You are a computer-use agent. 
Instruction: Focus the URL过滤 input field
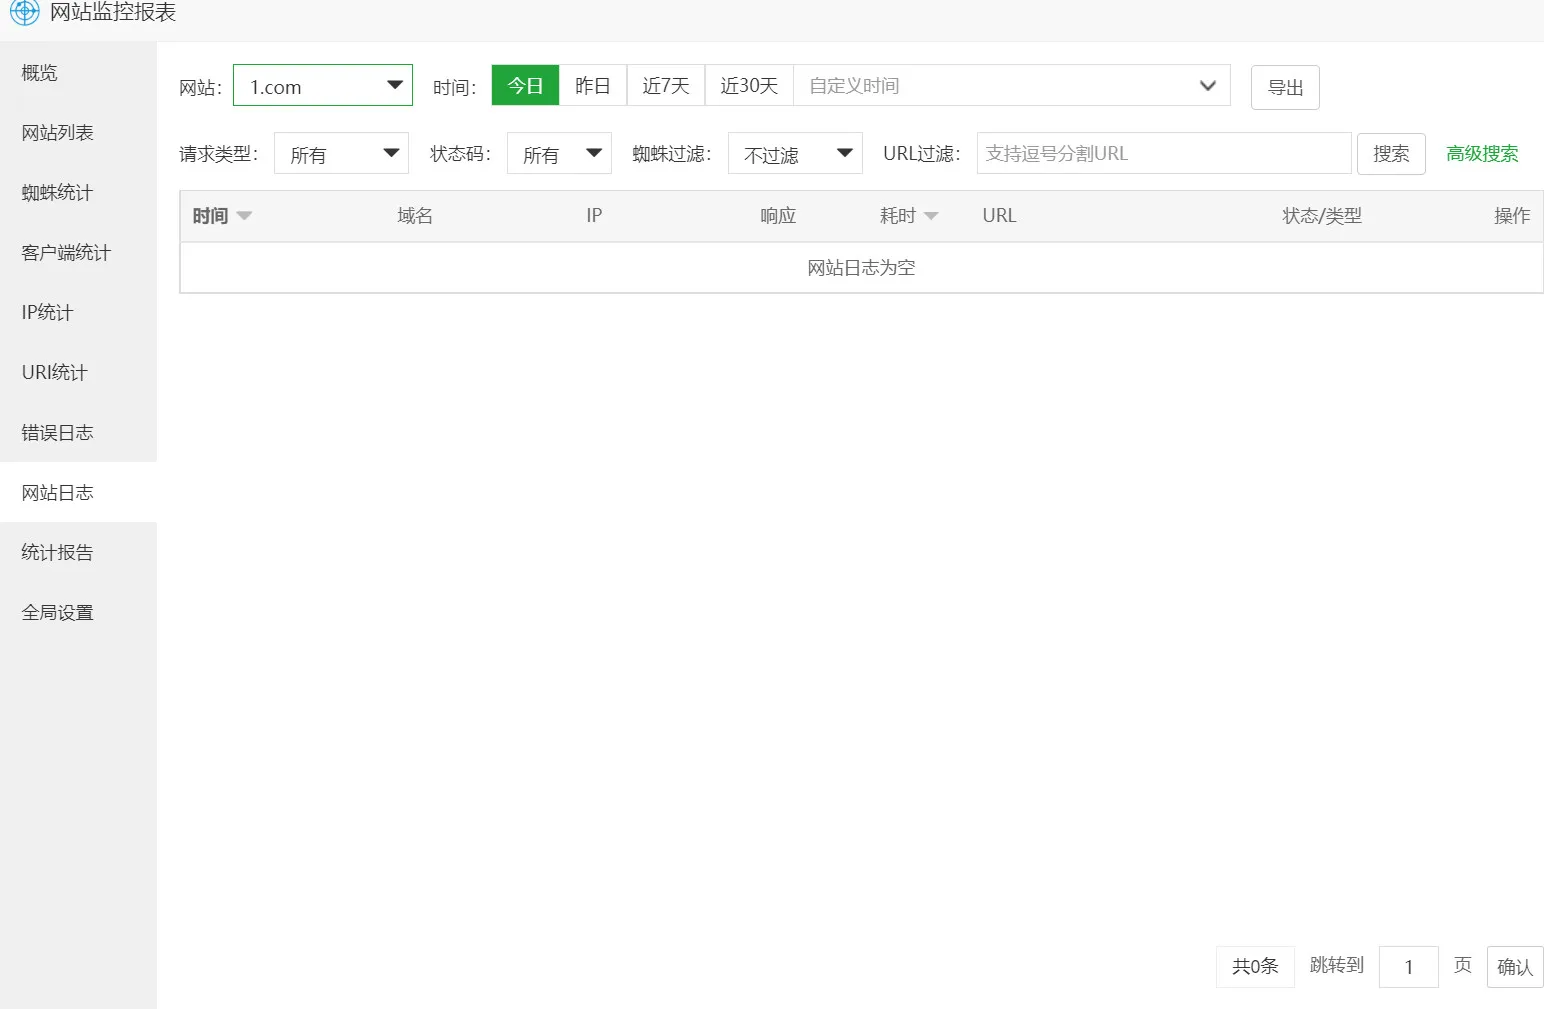pos(1164,153)
